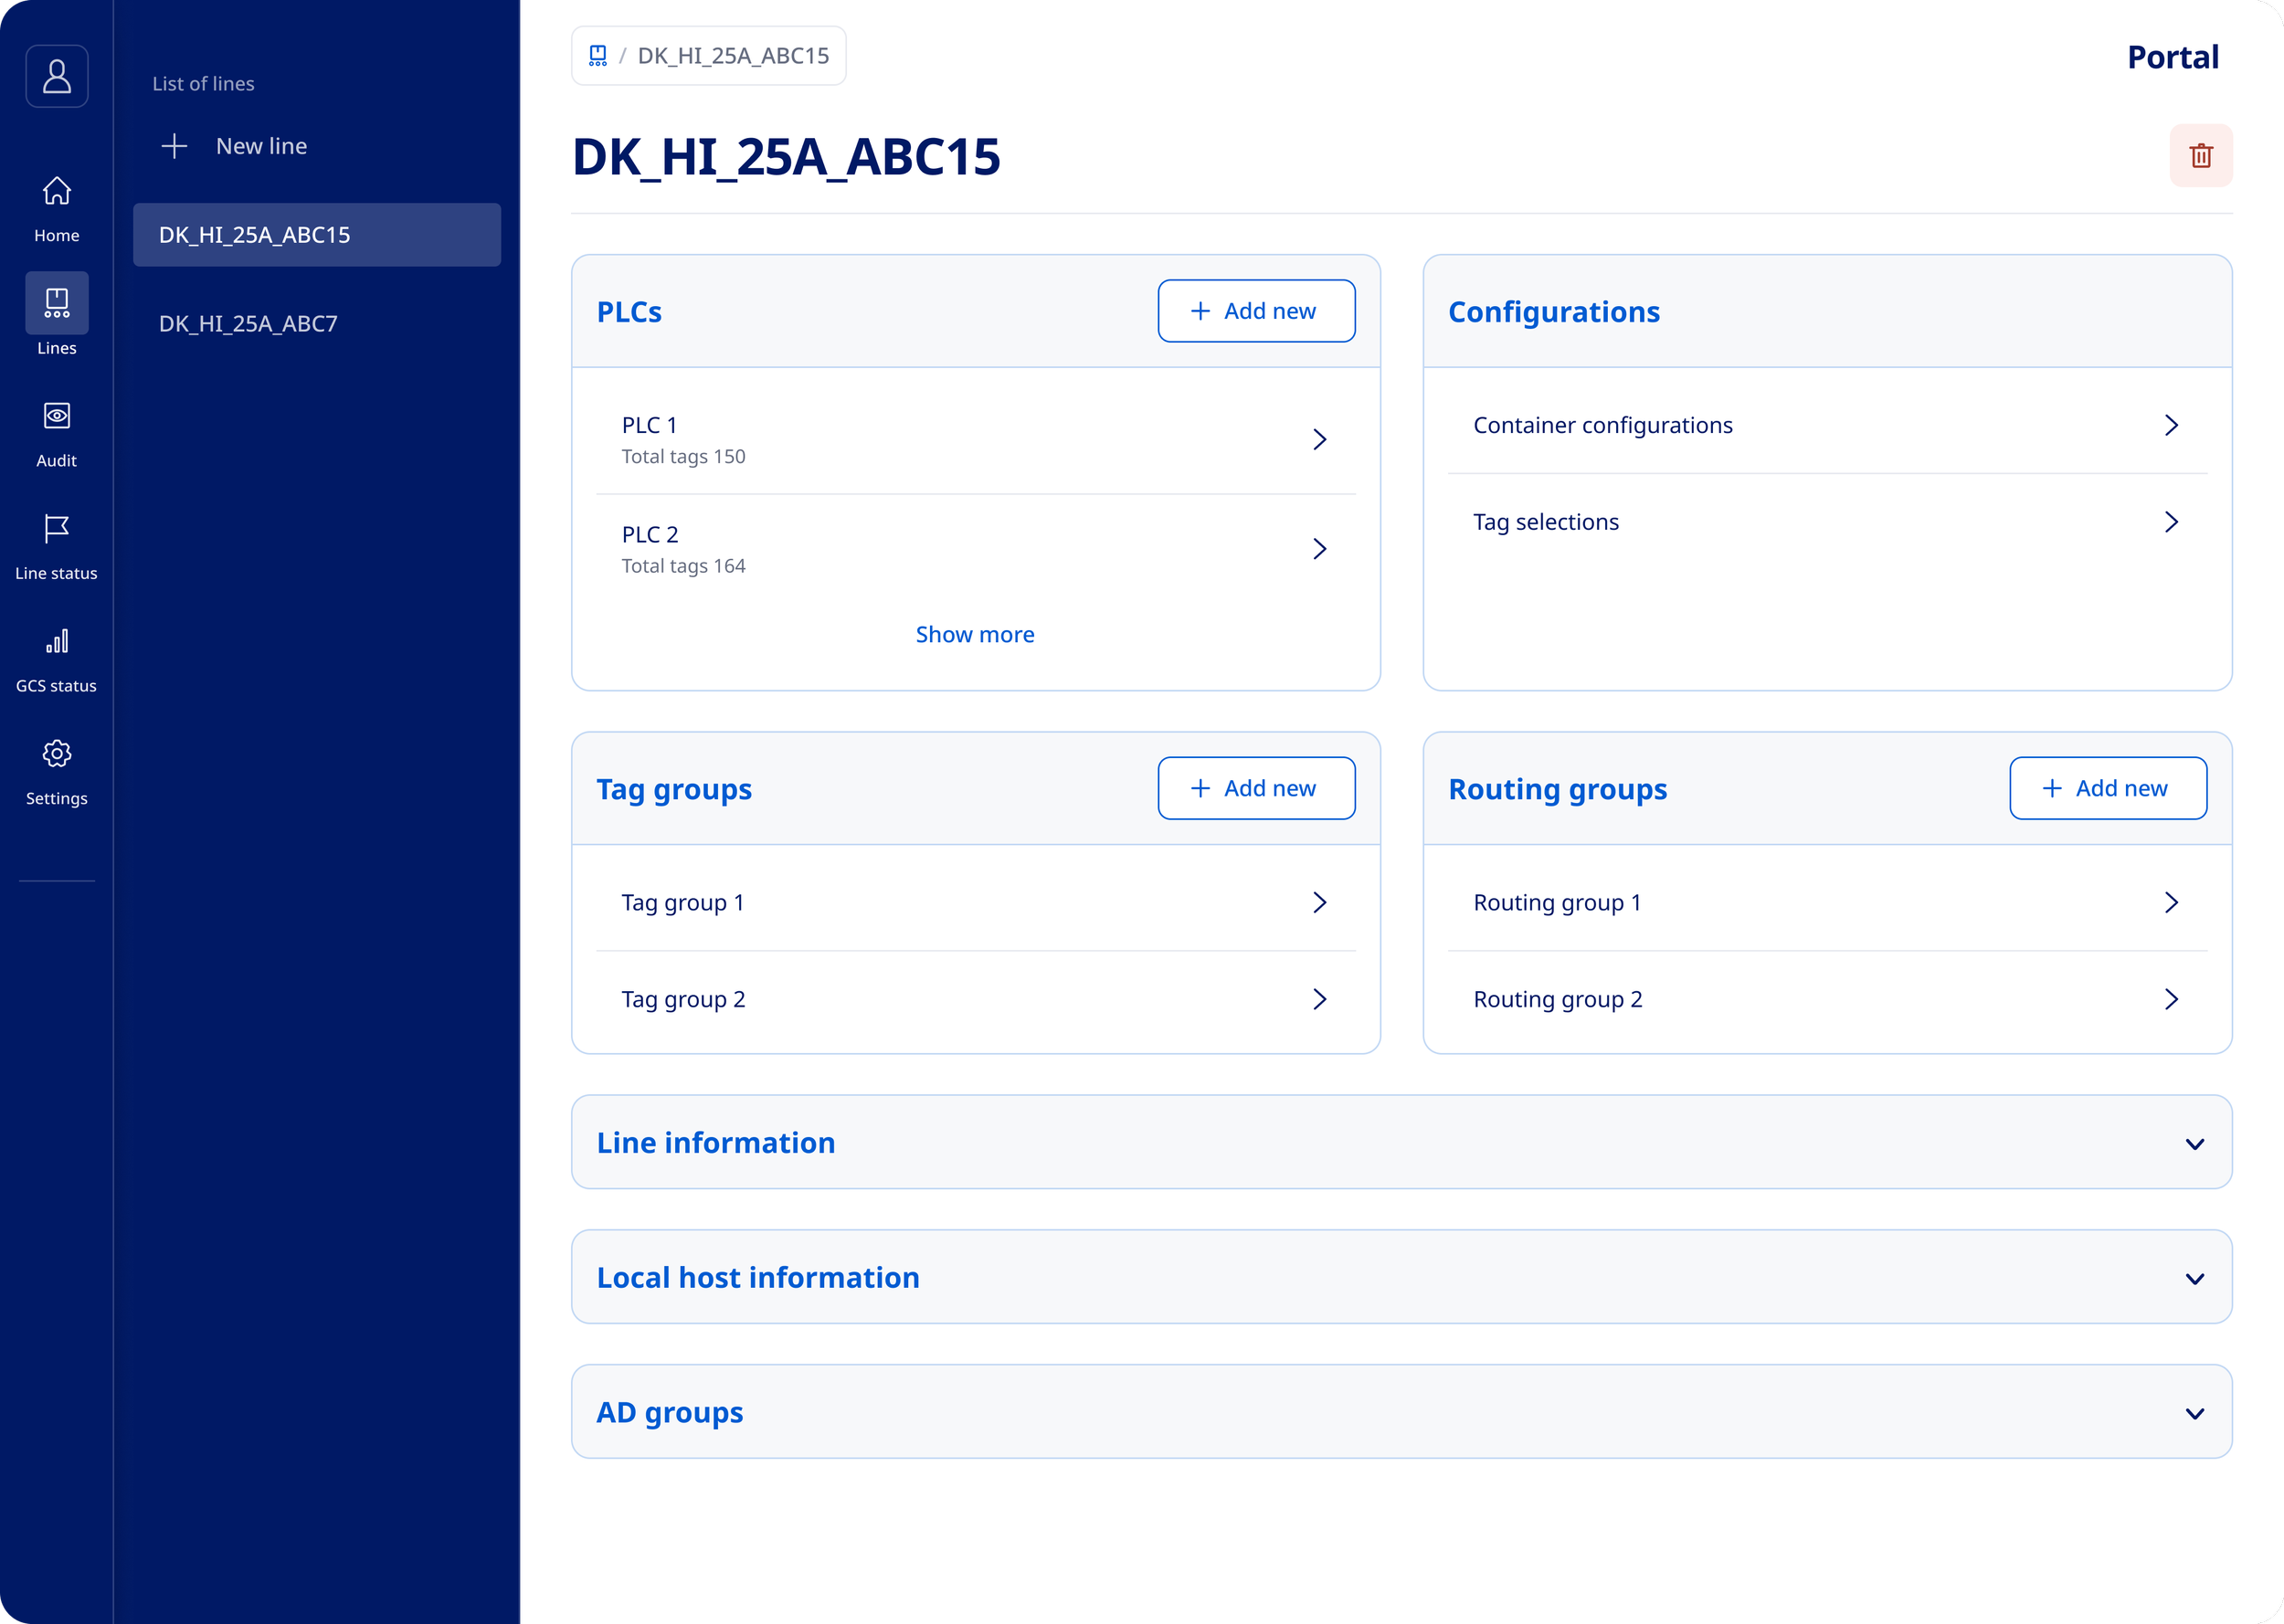This screenshot has width=2284, height=1624.
Task: Click the New line label
Action: pos(261,146)
